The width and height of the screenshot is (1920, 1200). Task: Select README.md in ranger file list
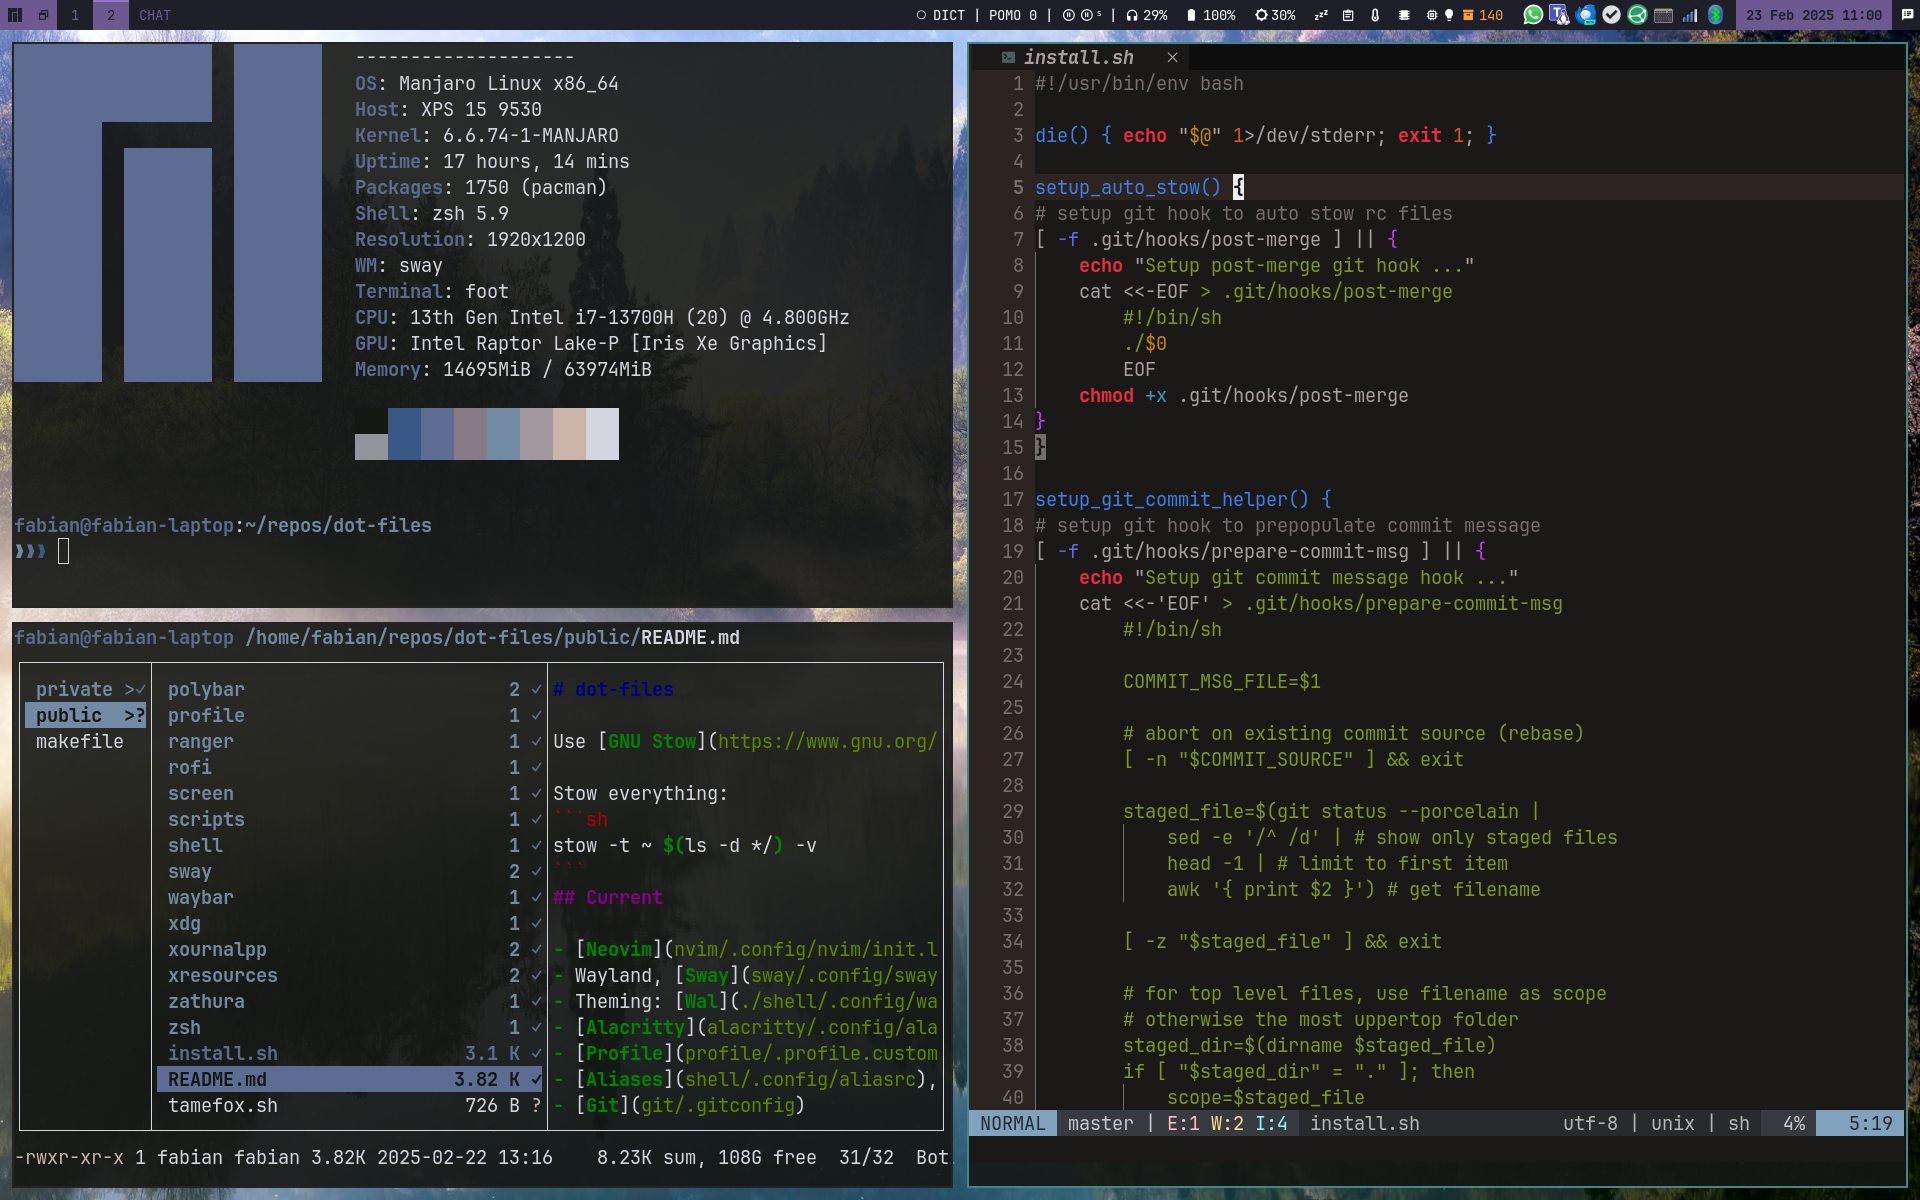(x=350, y=1079)
